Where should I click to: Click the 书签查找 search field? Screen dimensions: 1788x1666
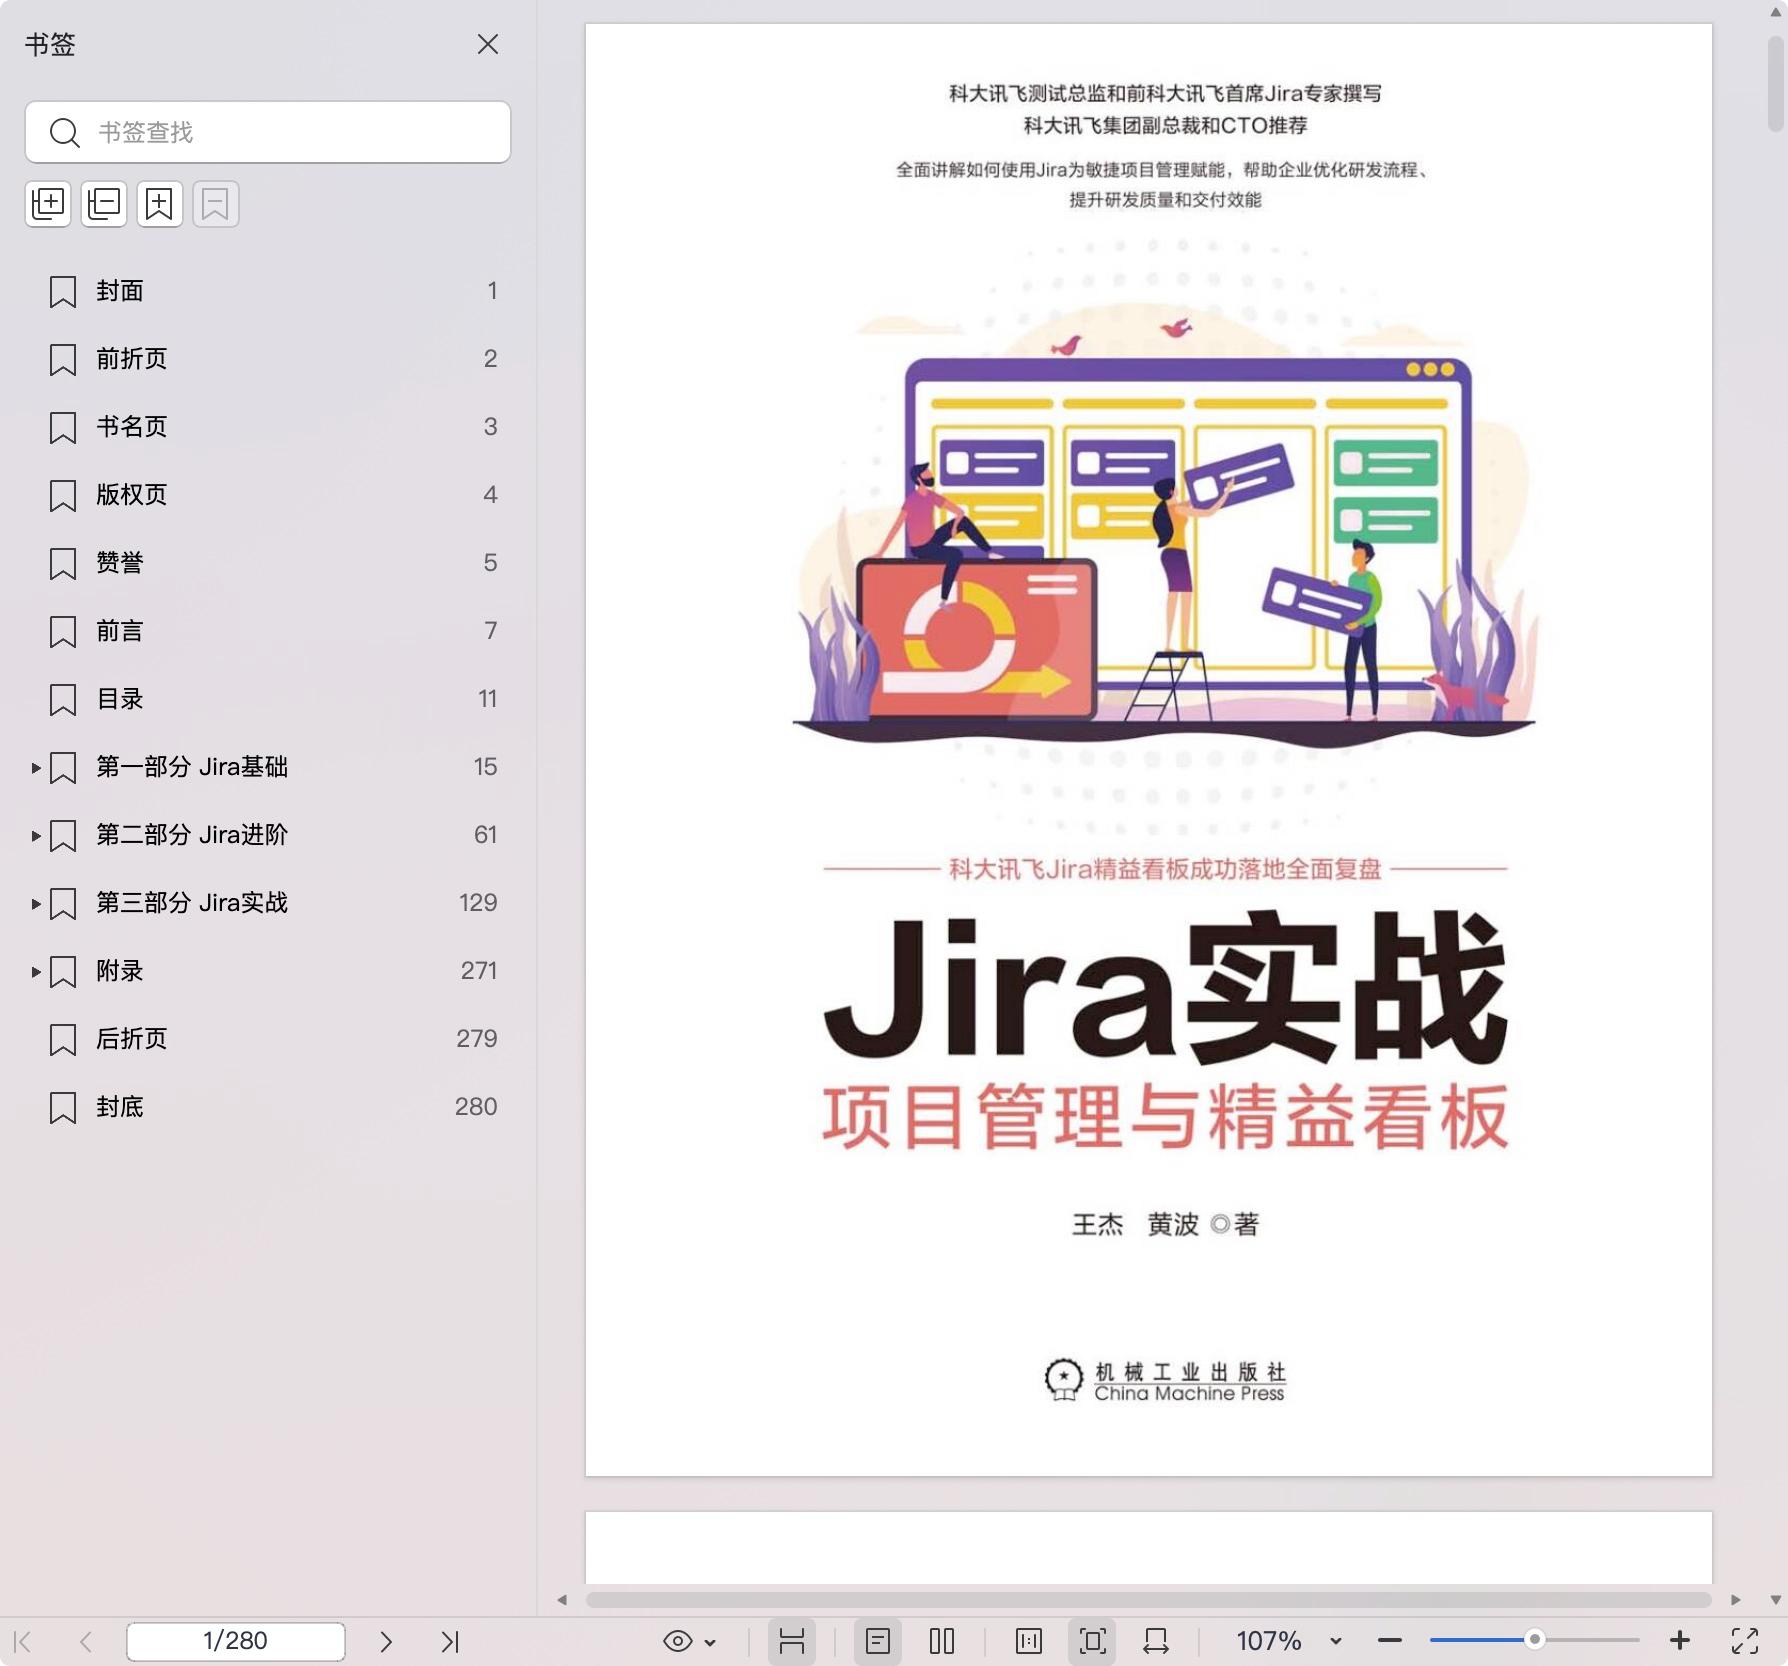[267, 132]
